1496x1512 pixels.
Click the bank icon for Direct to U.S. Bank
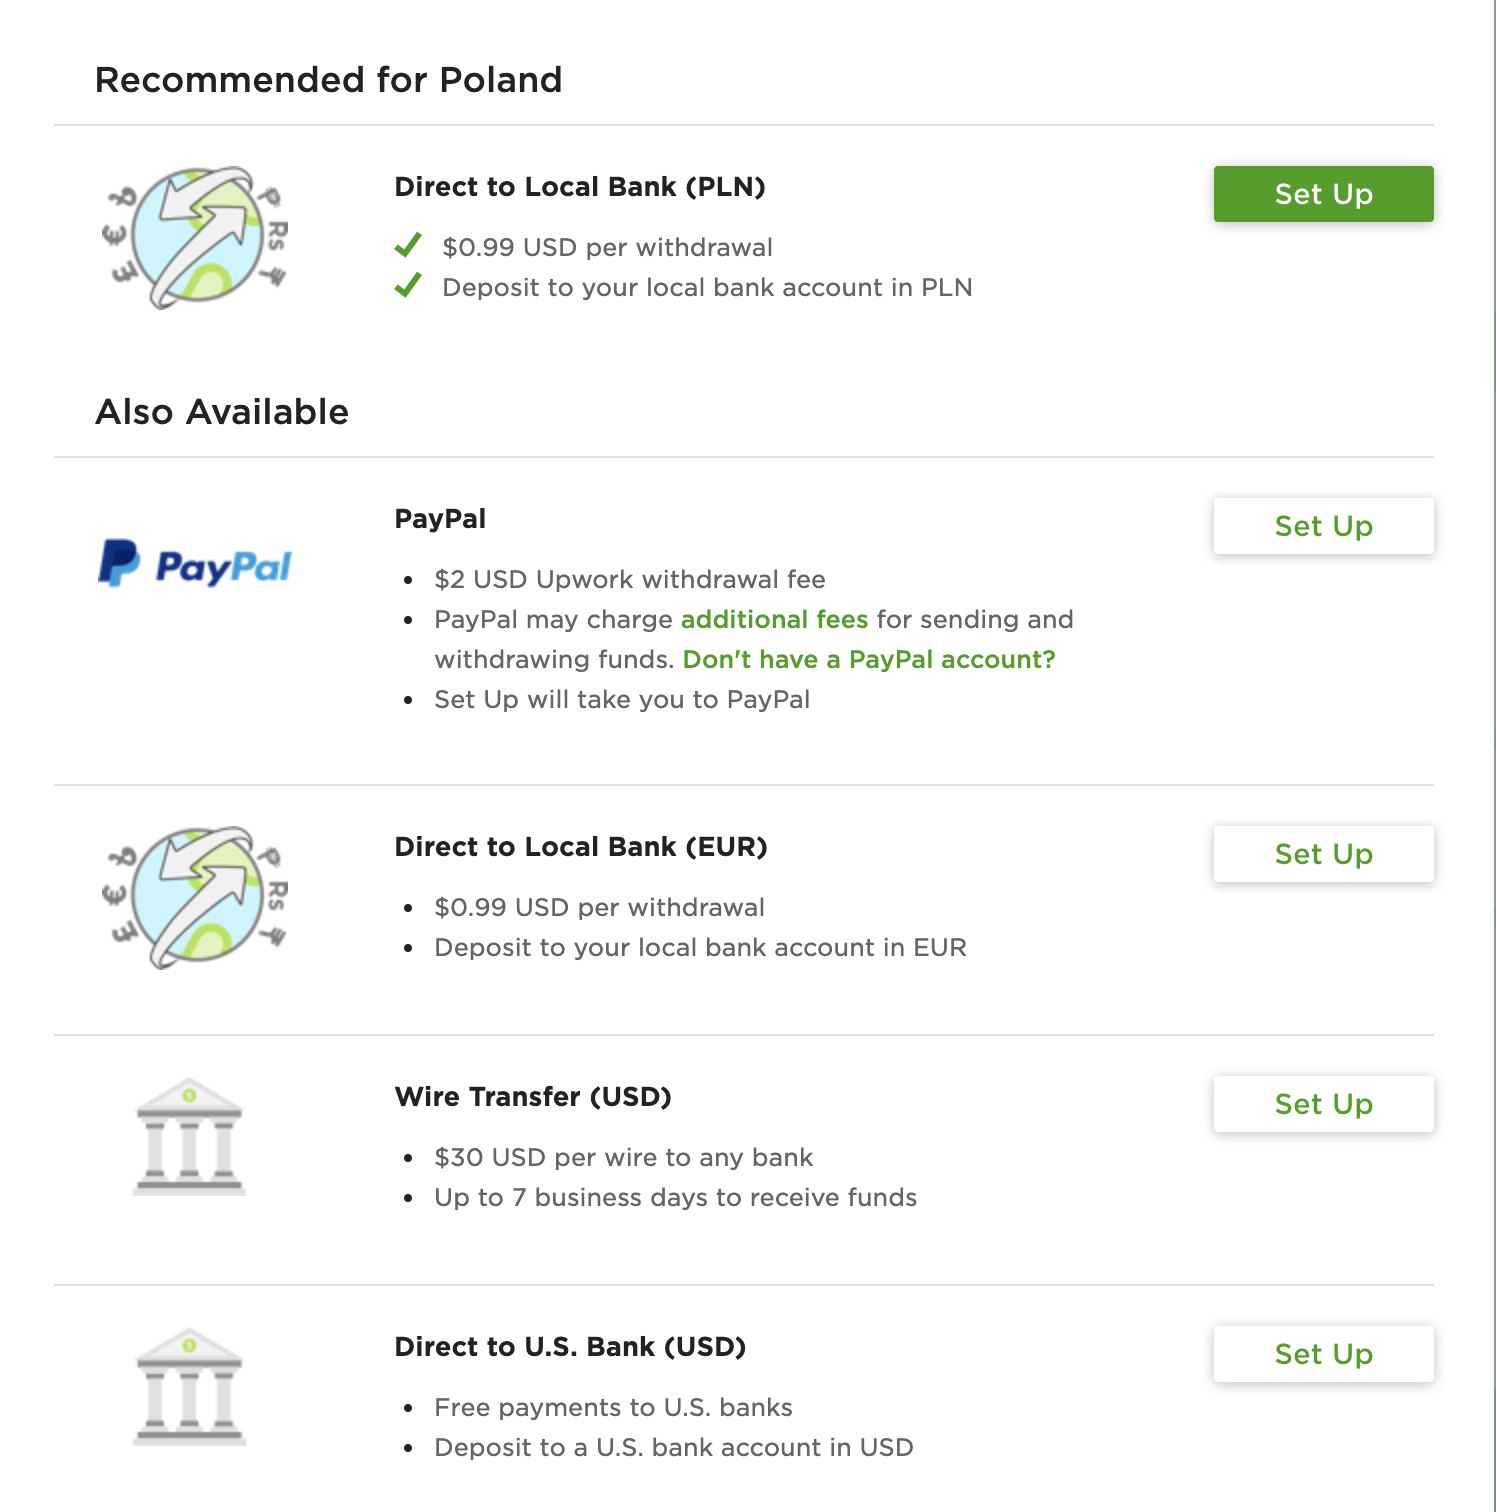[189, 1387]
